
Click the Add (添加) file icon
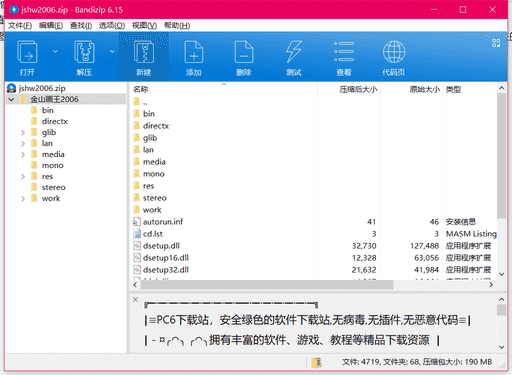[194, 52]
